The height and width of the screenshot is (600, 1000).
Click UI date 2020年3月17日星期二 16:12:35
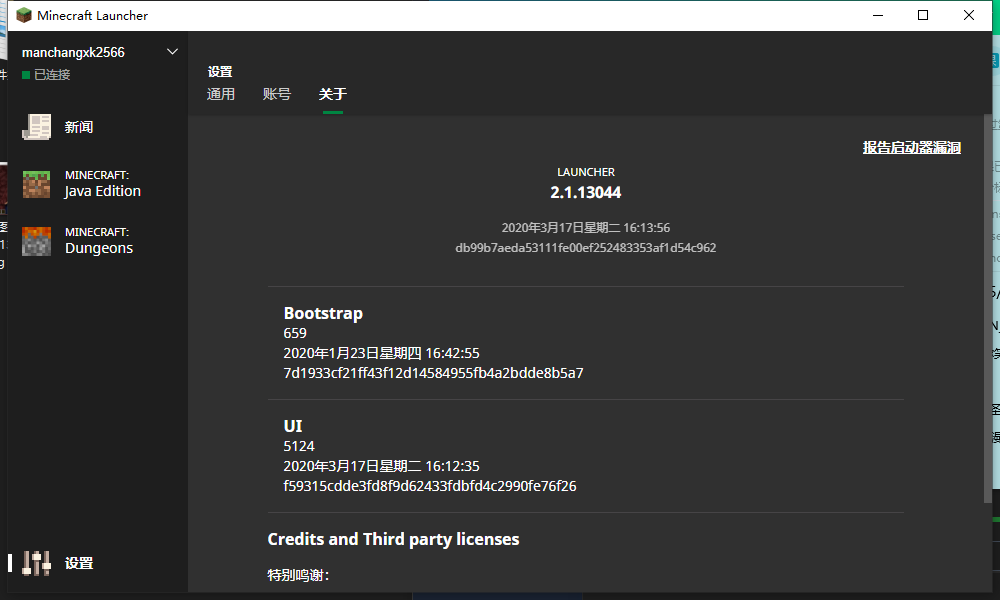[x=381, y=466]
